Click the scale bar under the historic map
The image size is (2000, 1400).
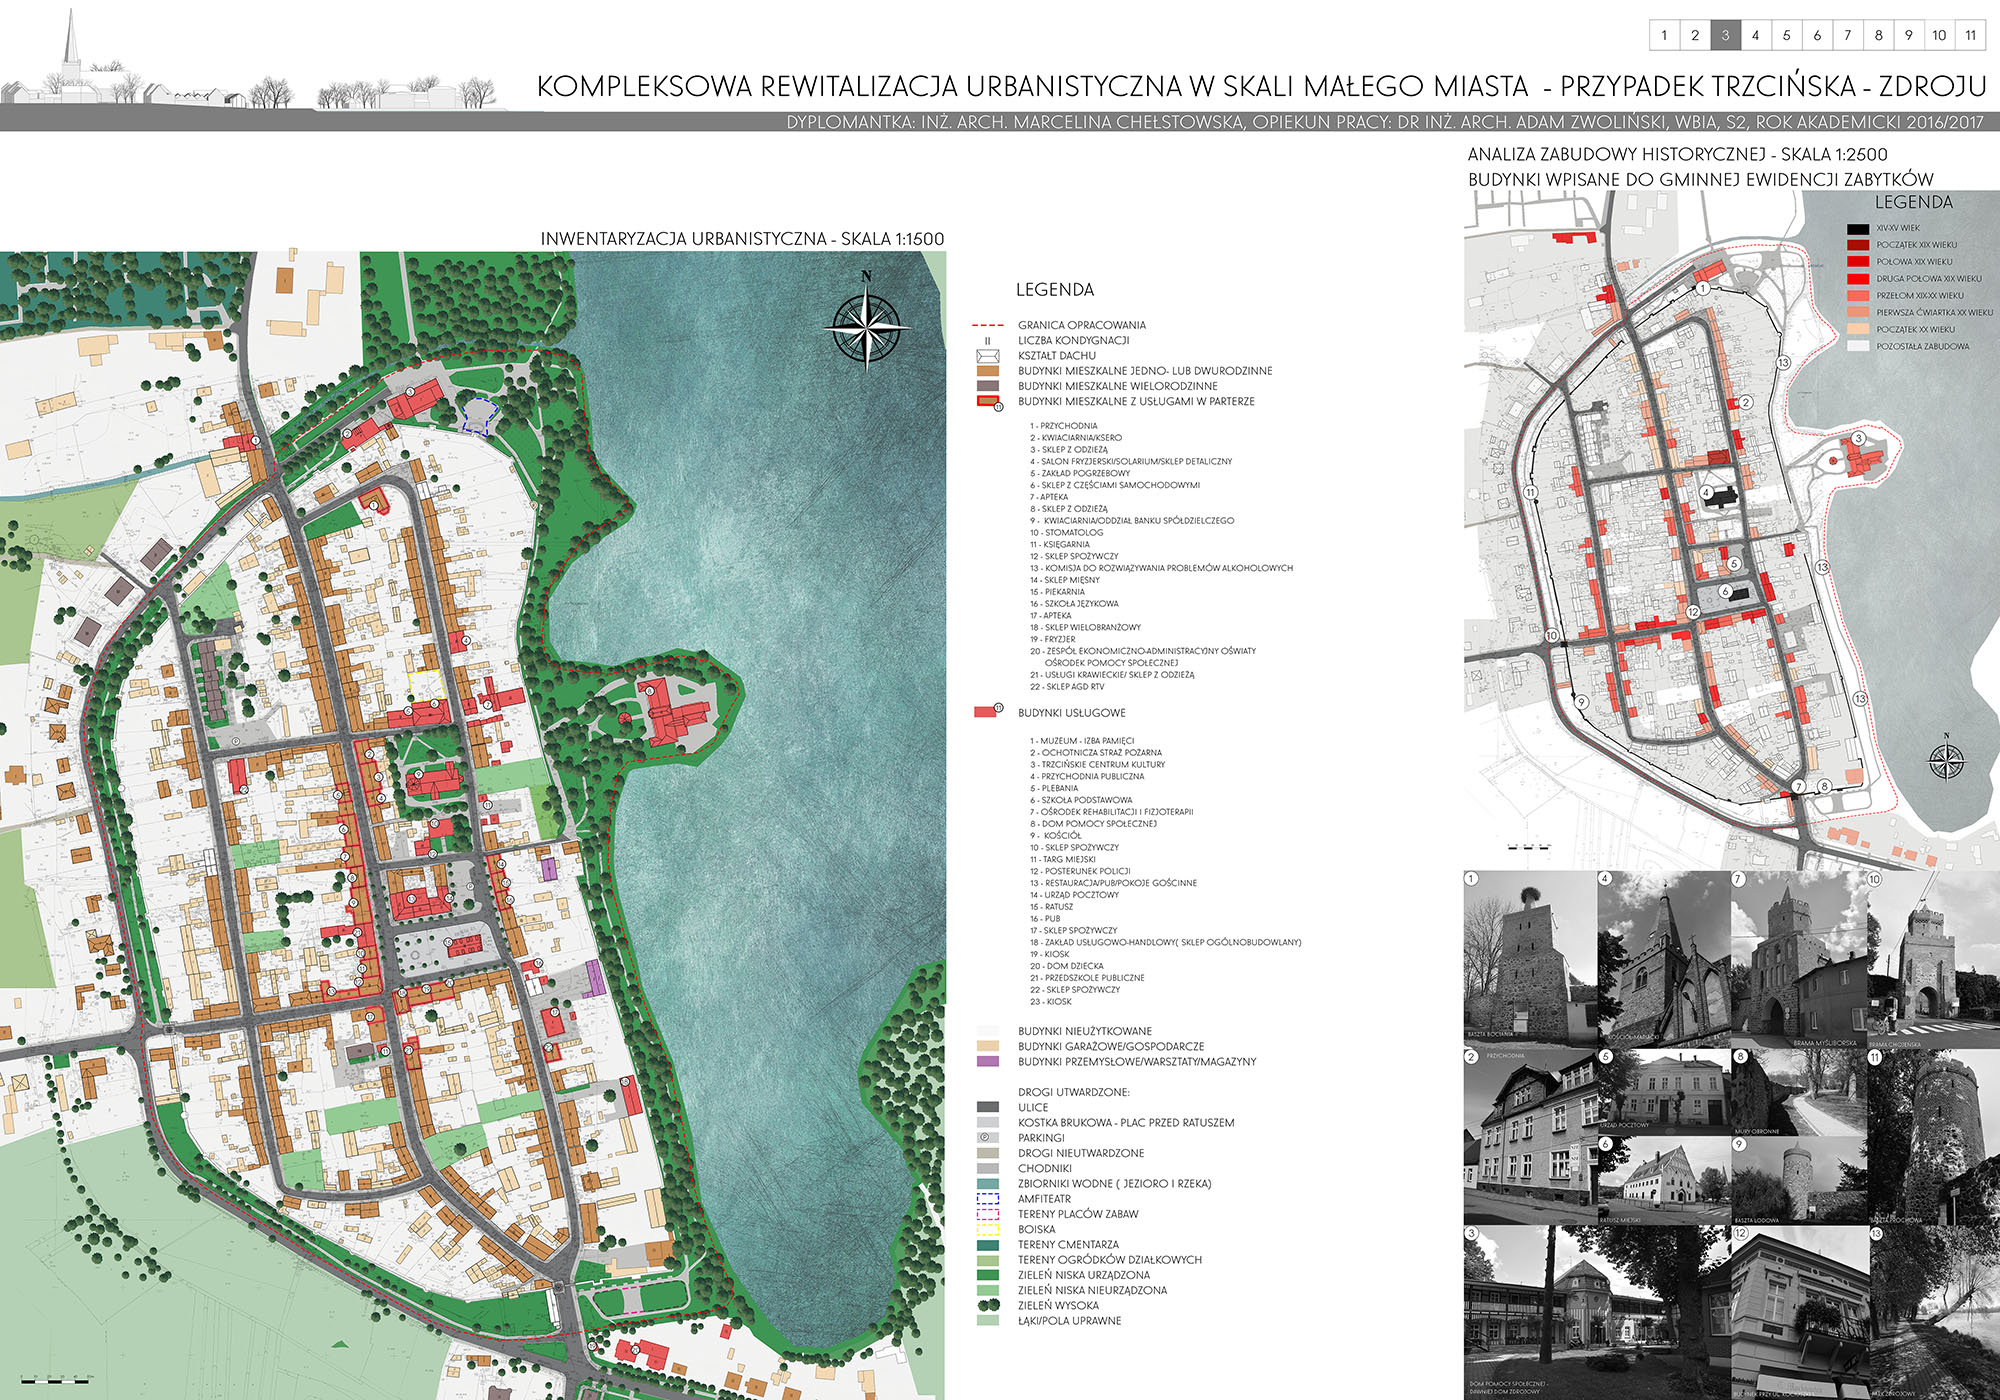pyautogui.click(x=1529, y=847)
